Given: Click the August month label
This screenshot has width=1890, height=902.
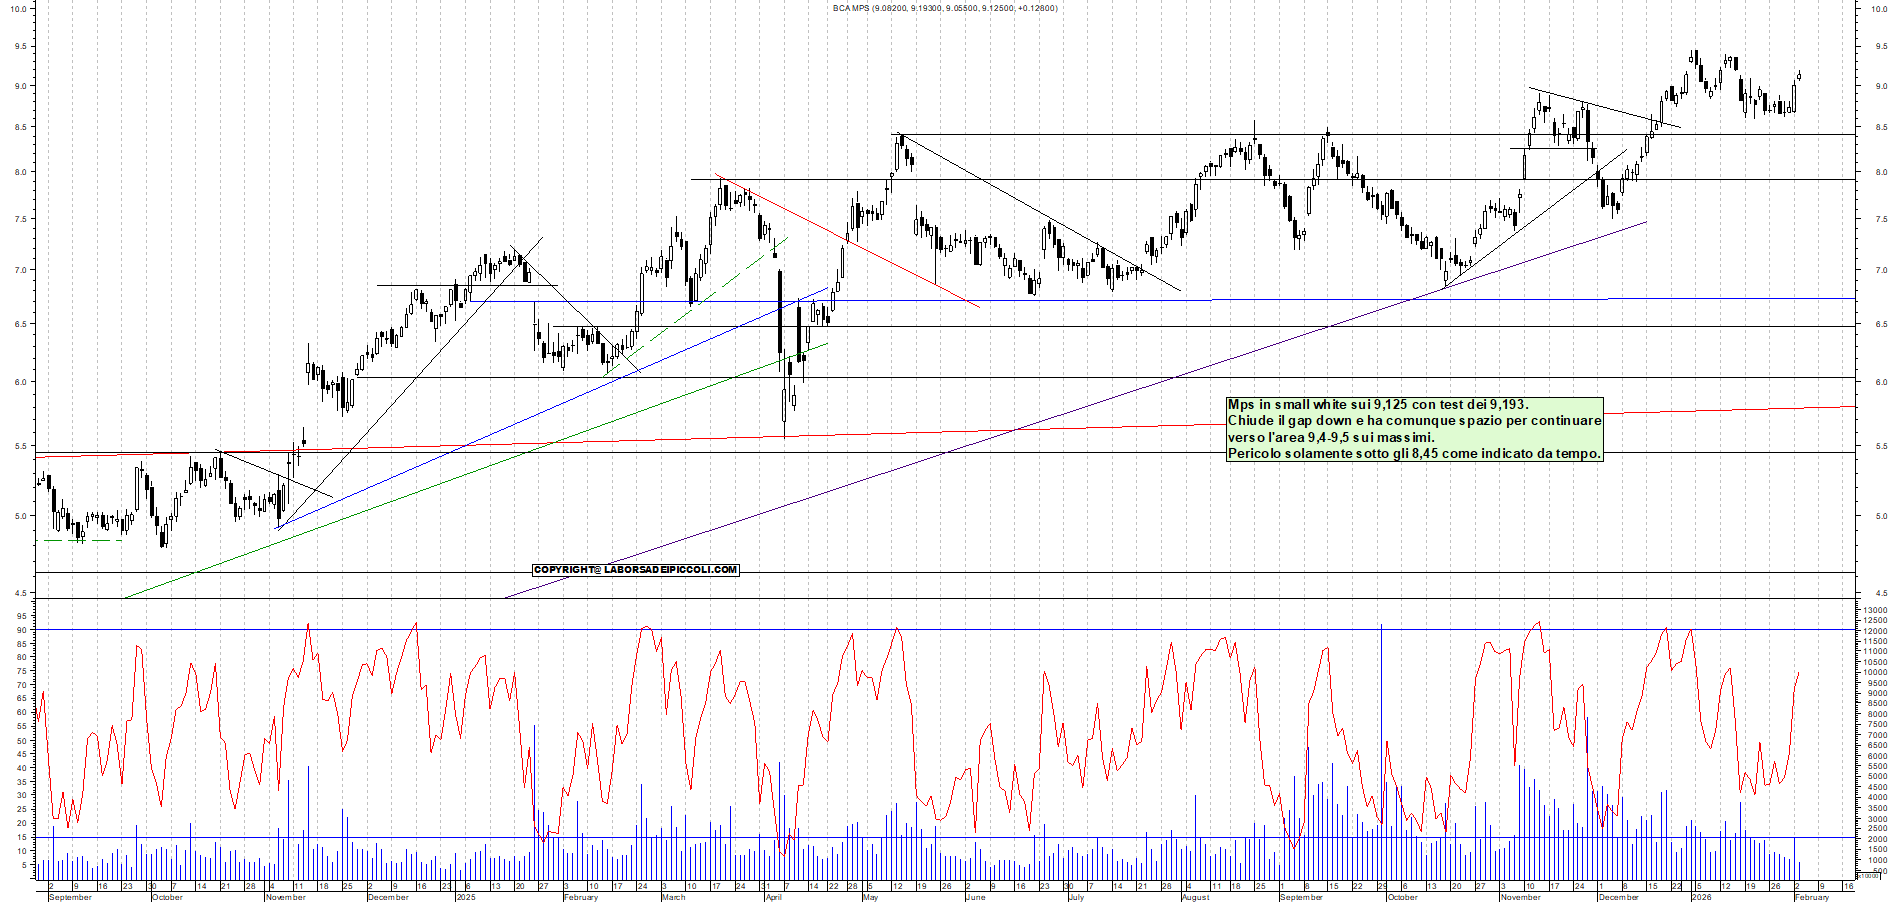Looking at the screenshot, I should pyautogui.click(x=1195, y=897).
